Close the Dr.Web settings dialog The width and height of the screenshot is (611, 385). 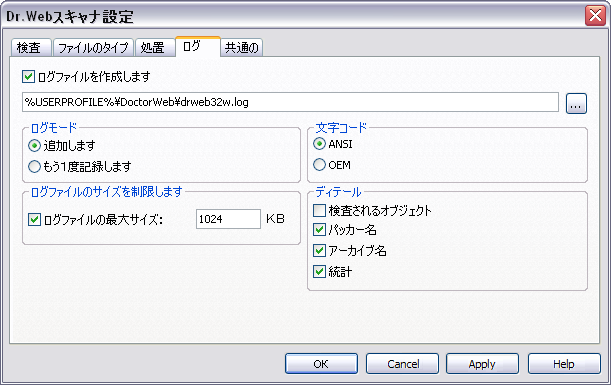coord(595,16)
